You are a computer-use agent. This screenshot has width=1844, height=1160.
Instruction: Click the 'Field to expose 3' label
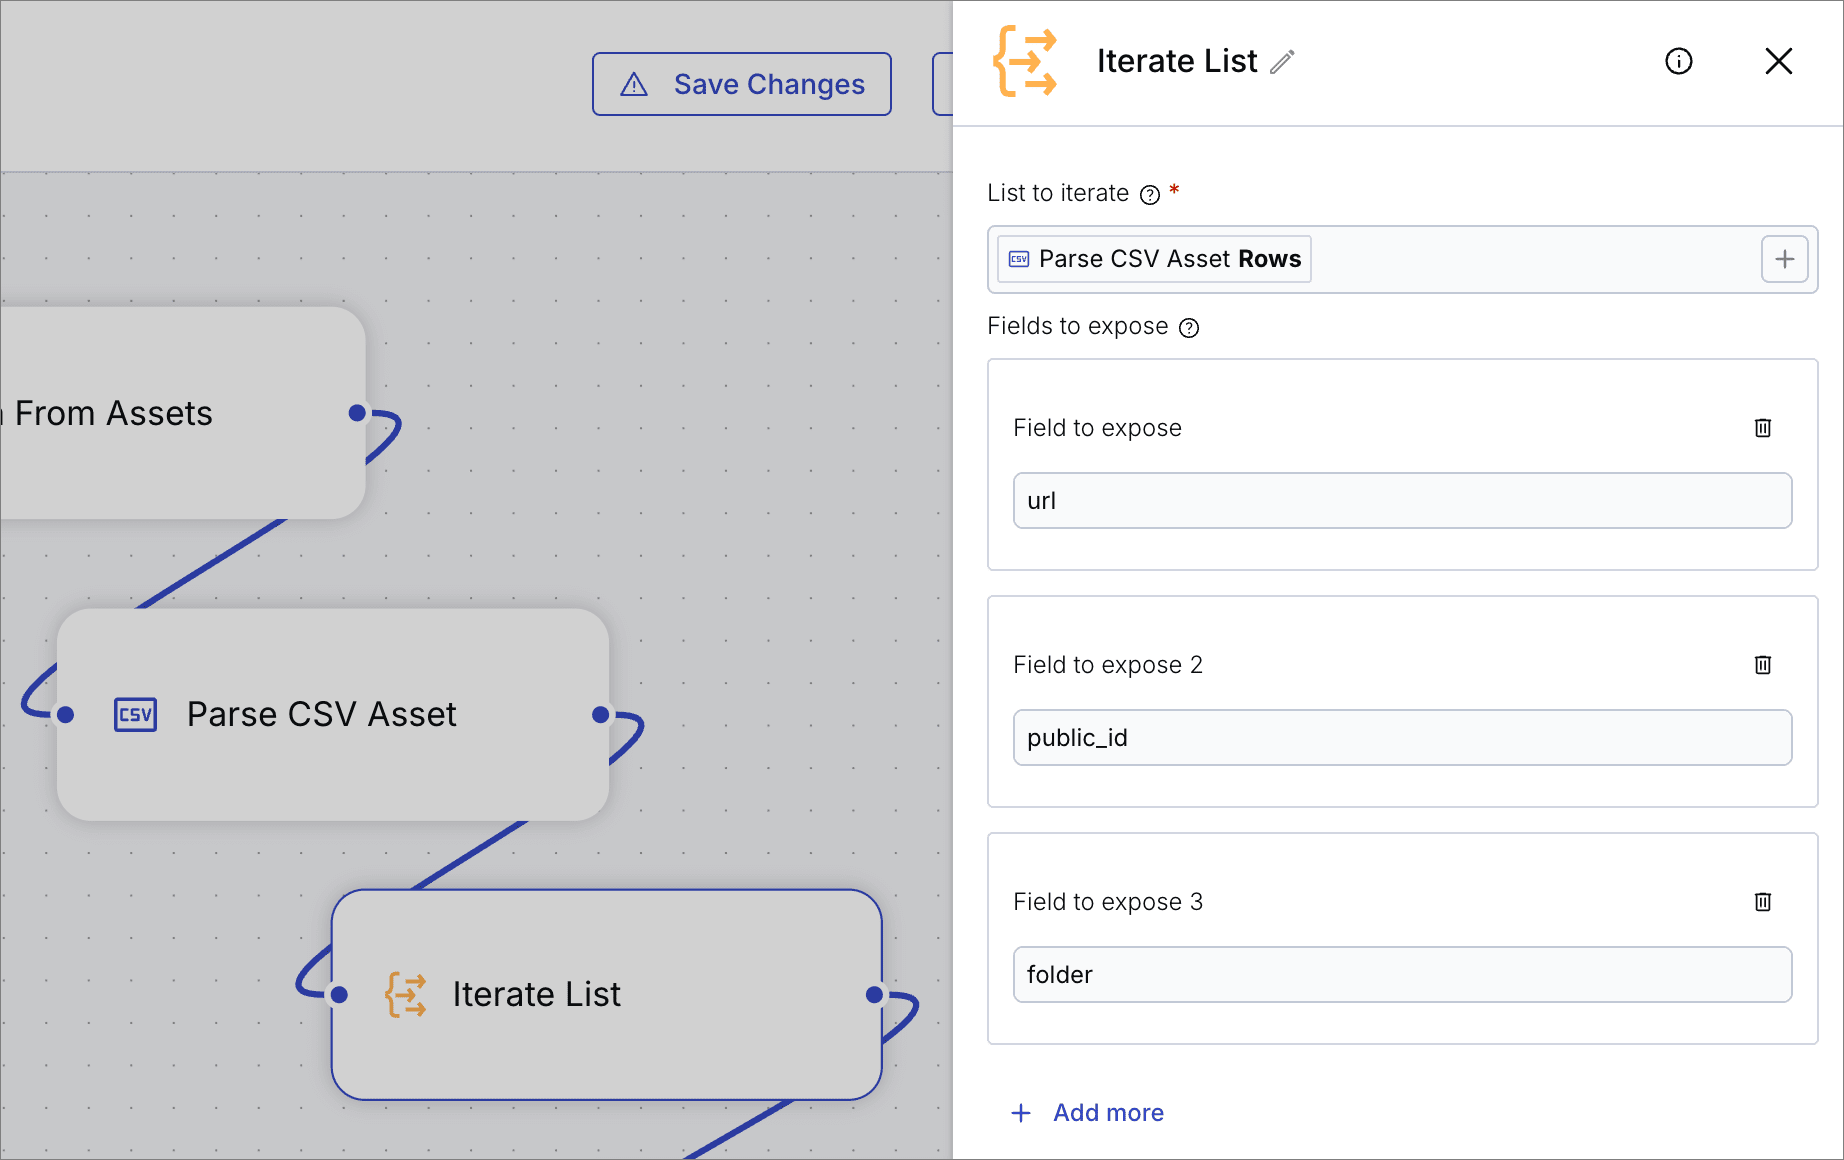1108,902
